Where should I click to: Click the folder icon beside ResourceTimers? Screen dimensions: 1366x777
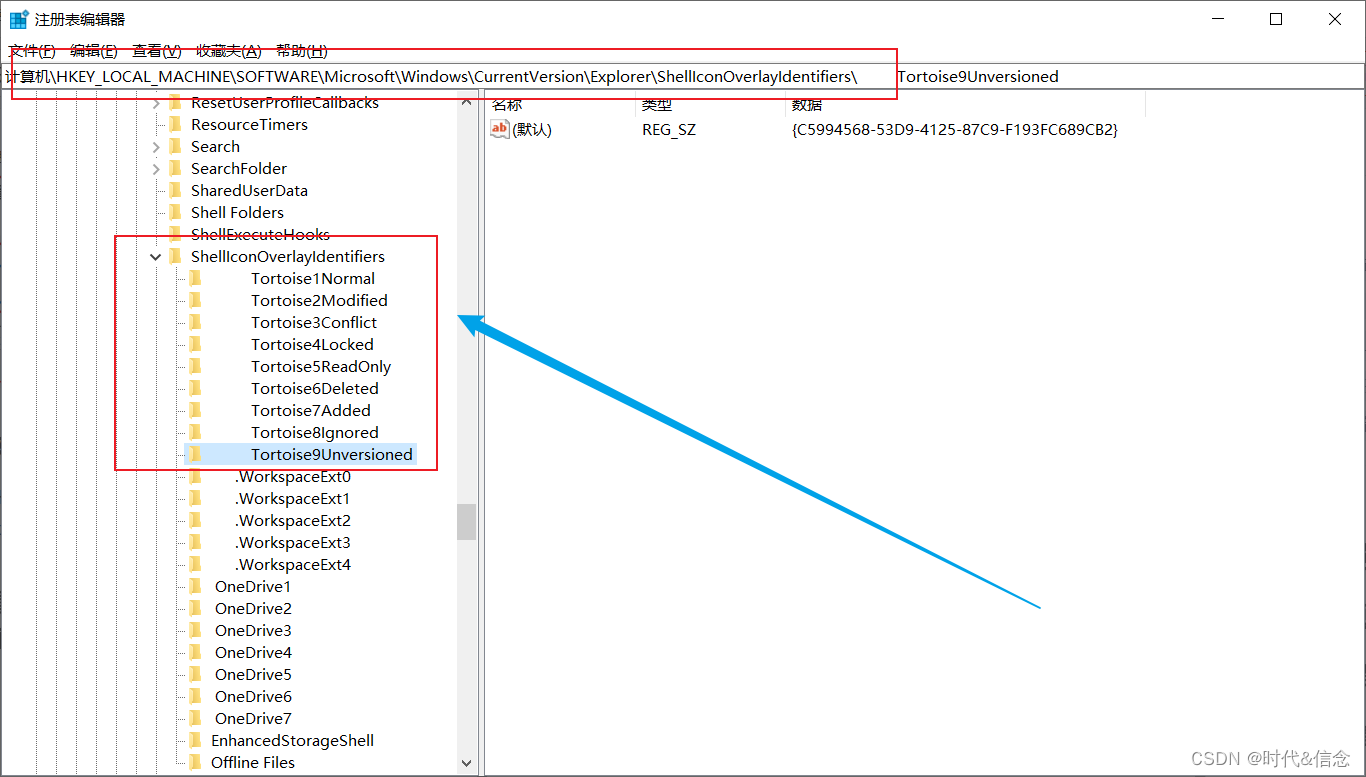(x=175, y=124)
